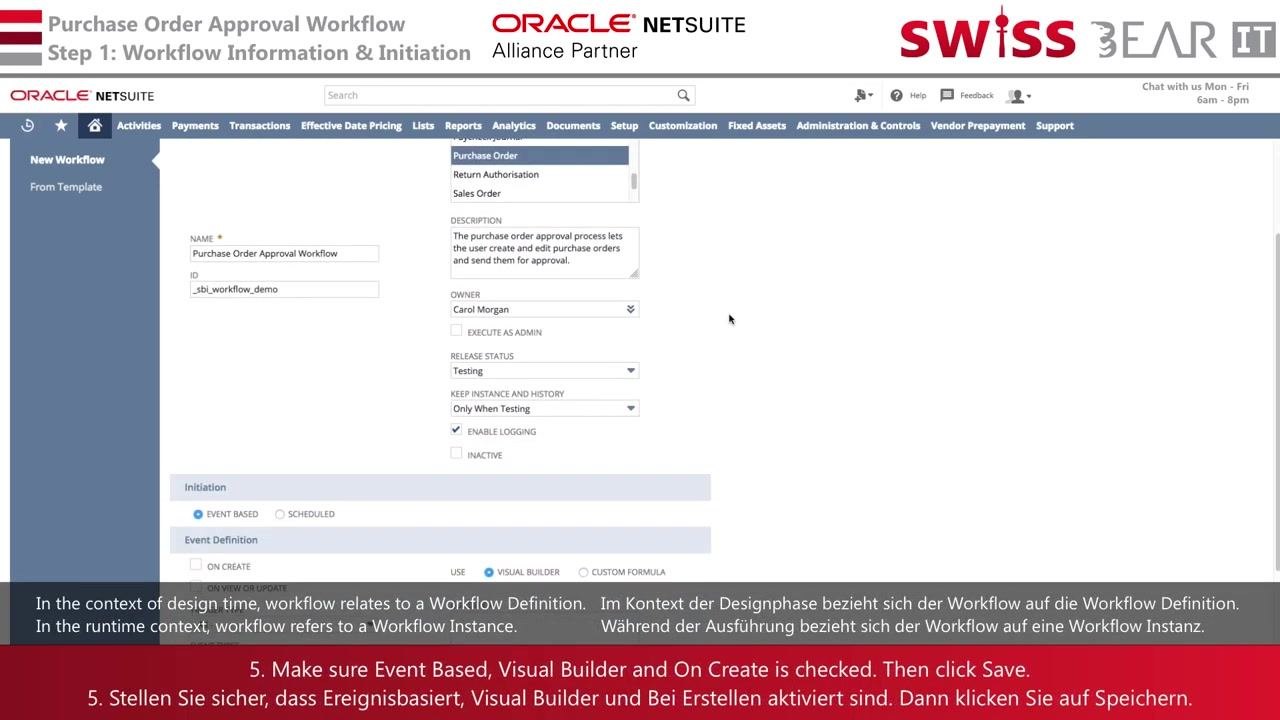1280x720 pixels.
Task: Open the Transactions menu
Action: (x=259, y=126)
